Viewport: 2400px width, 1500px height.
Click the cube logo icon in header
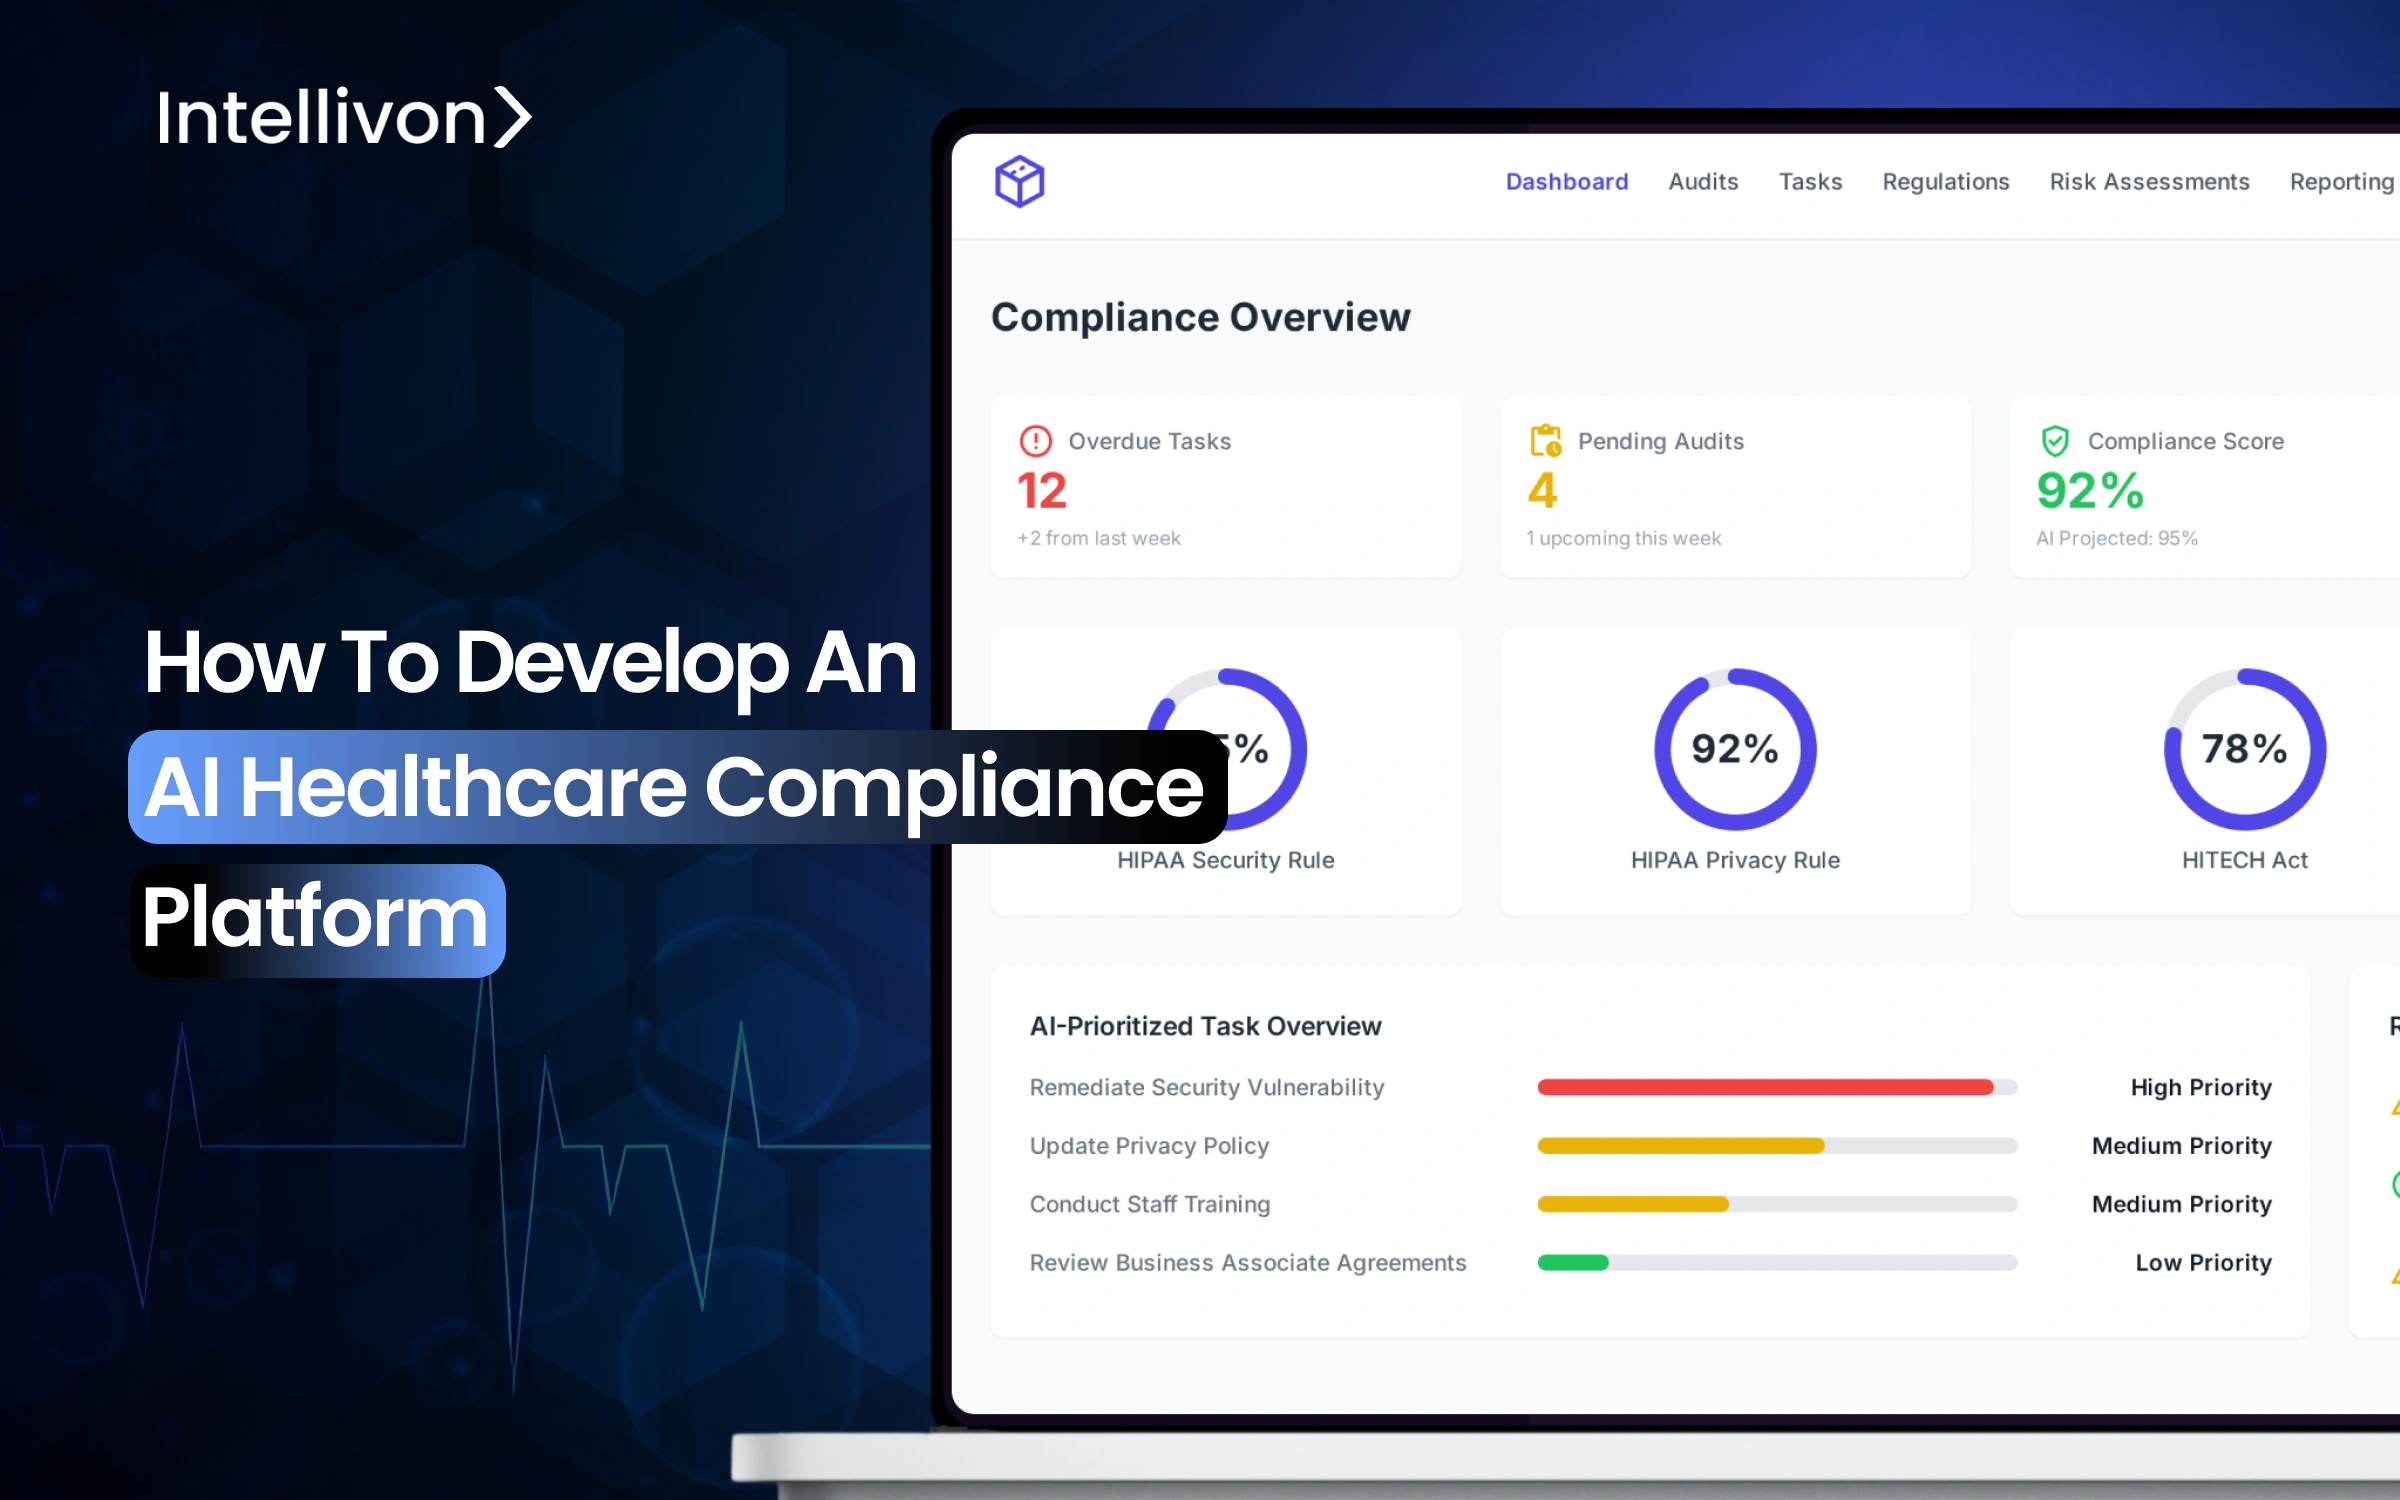point(1019,182)
